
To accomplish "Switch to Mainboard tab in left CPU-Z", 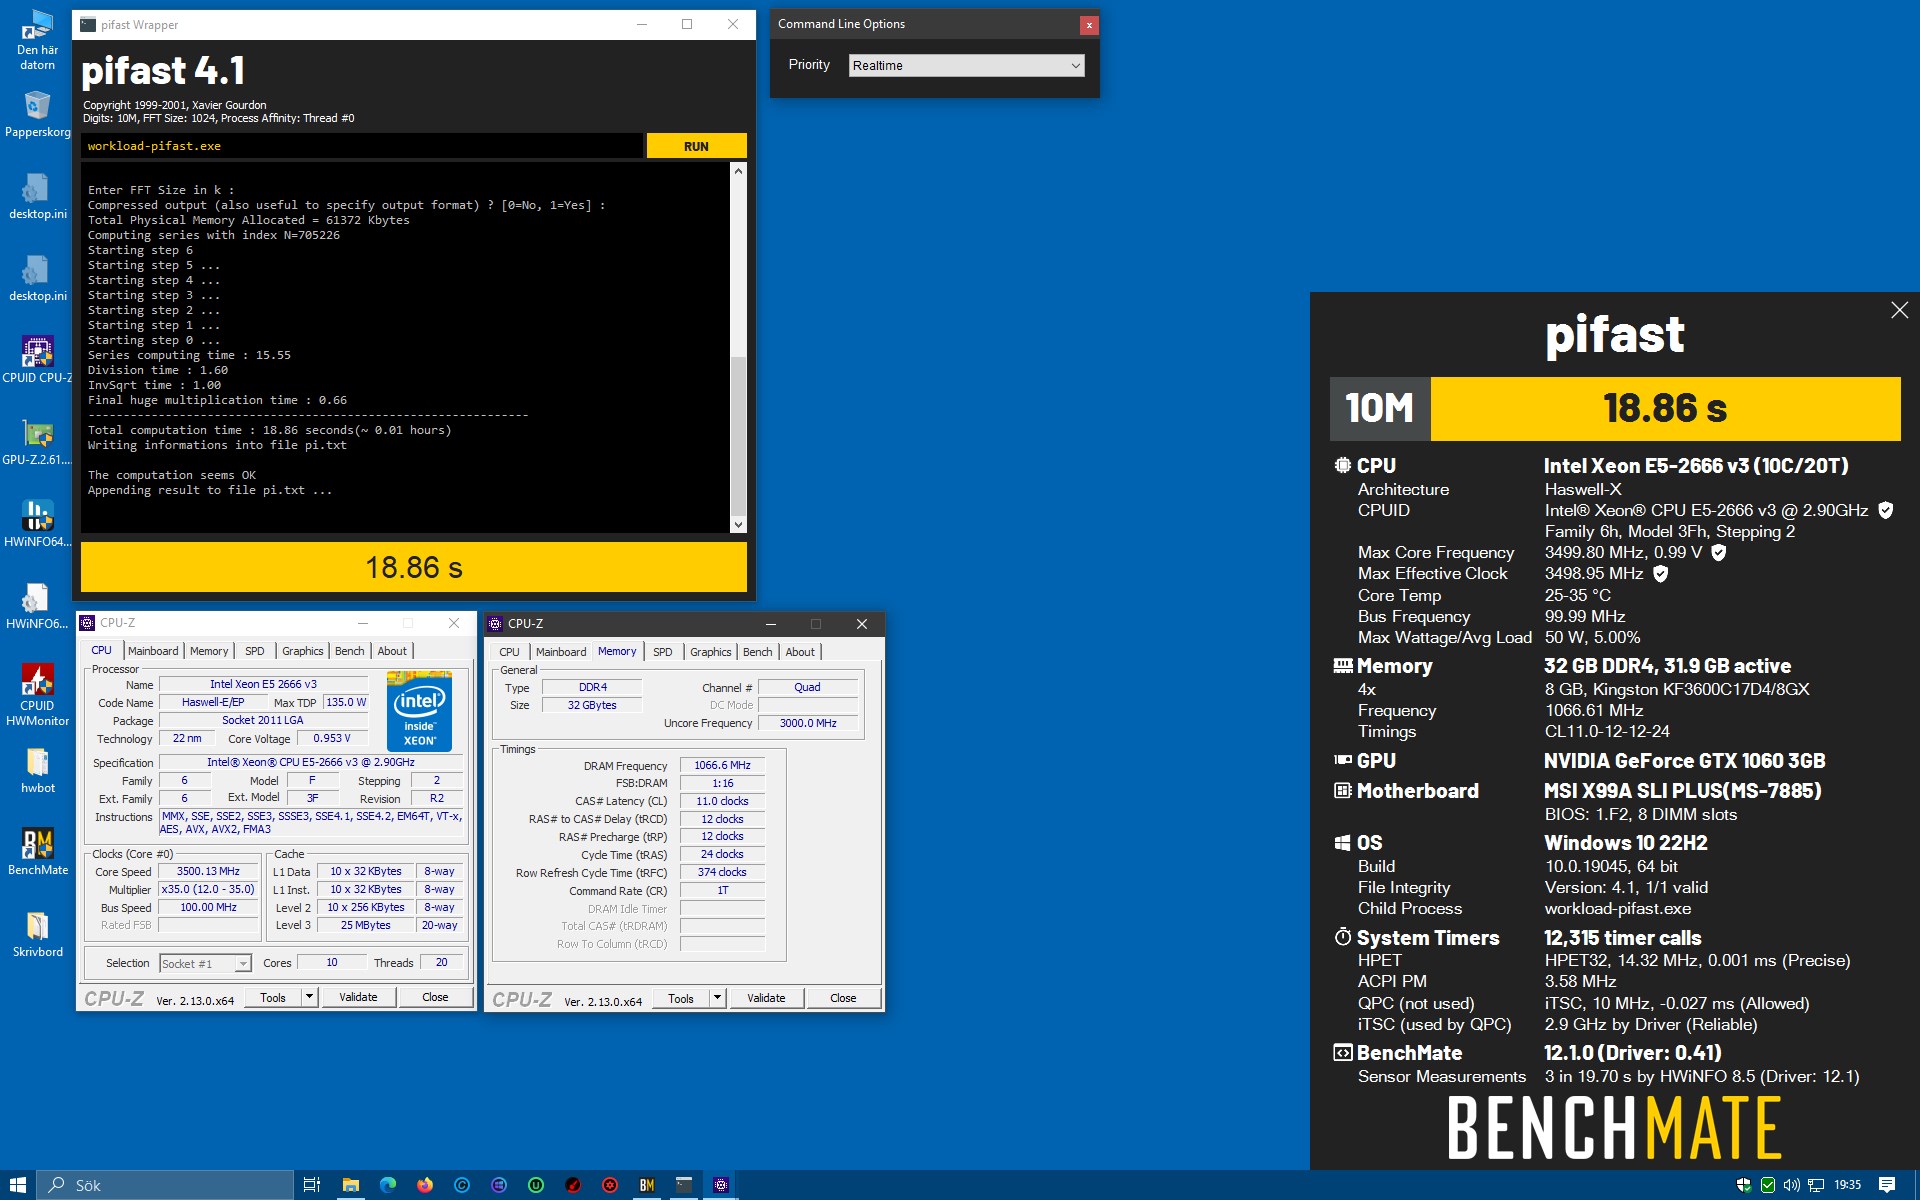I will pyautogui.click(x=153, y=651).
